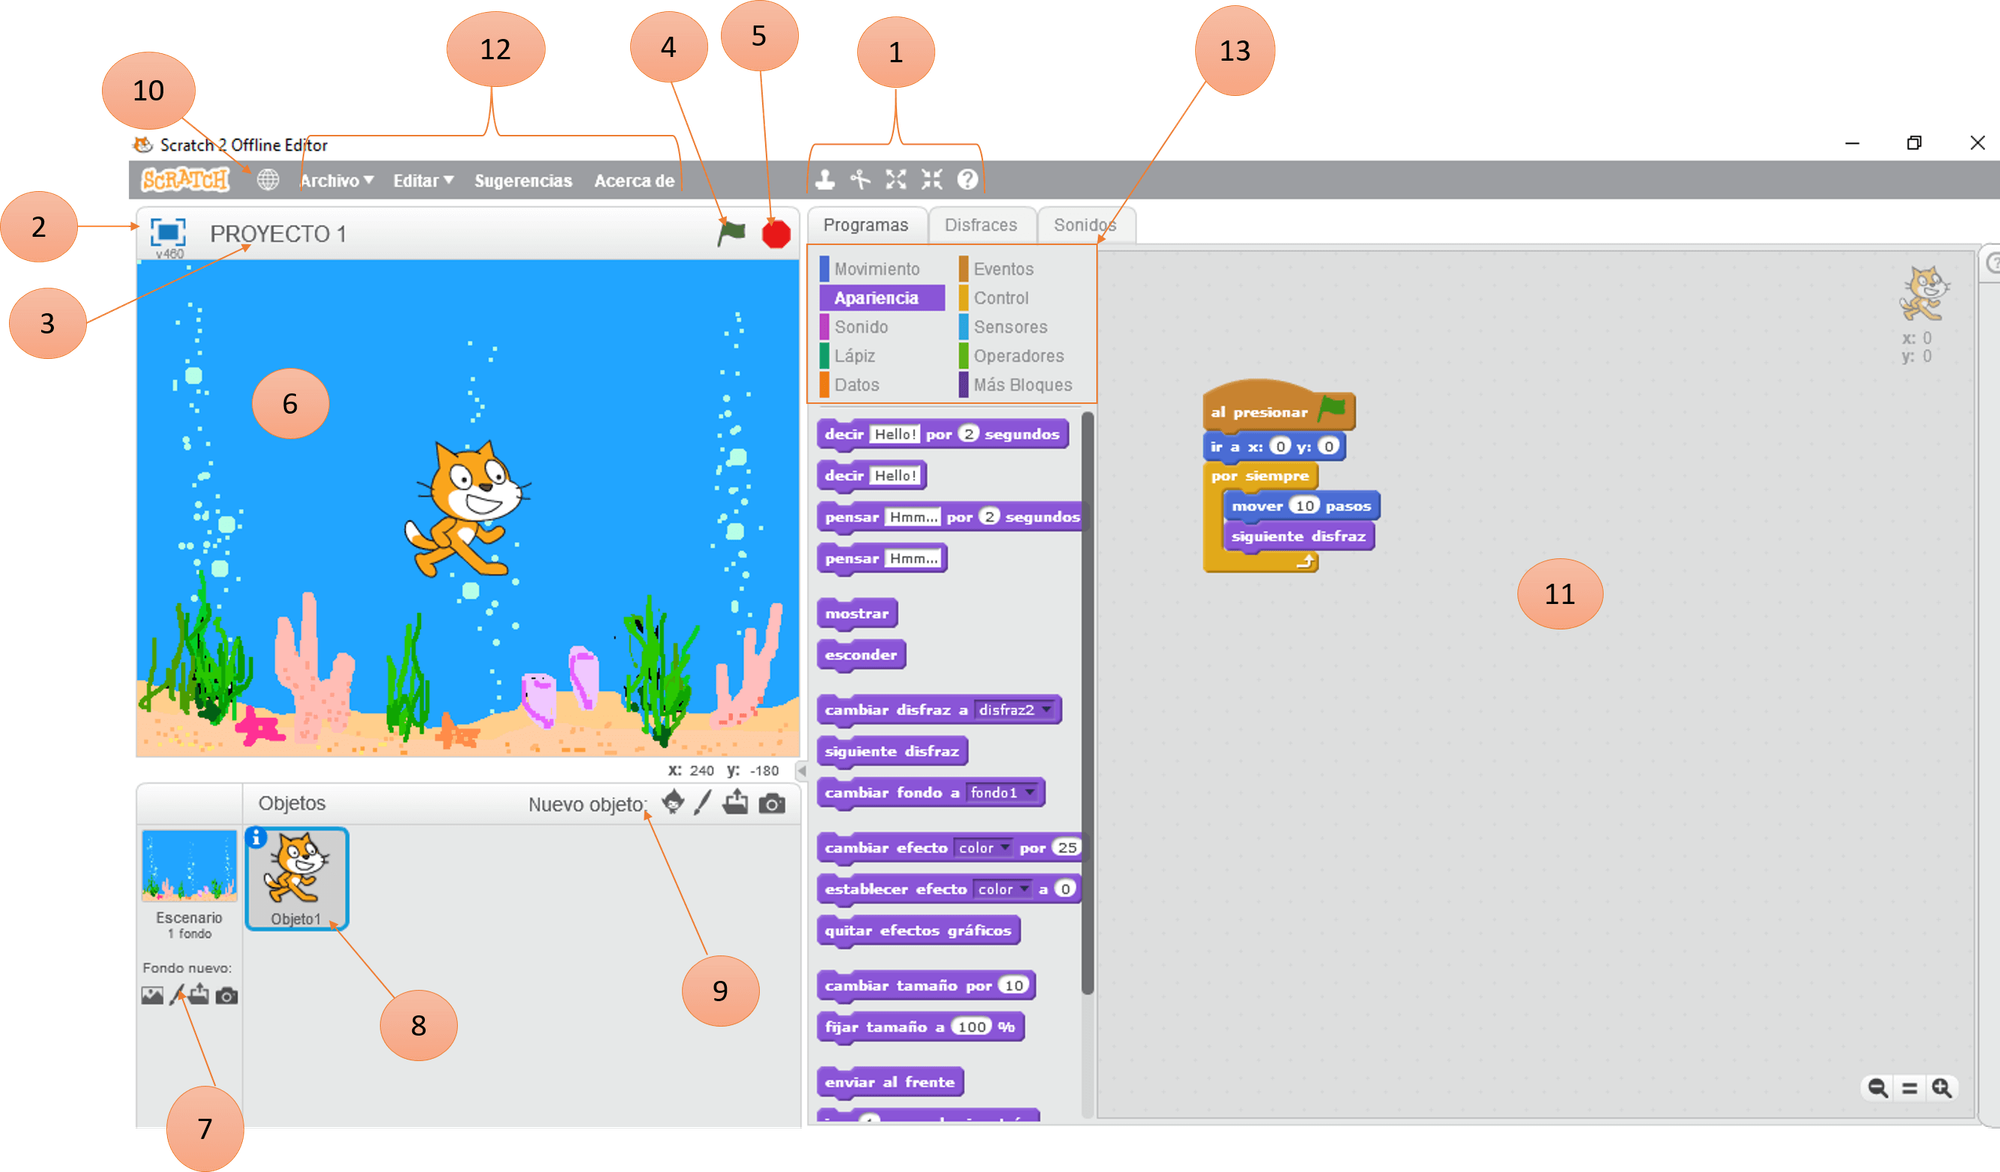
Task: Toggle fullscreen presentation mode icon
Action: (x=167, y=232)
